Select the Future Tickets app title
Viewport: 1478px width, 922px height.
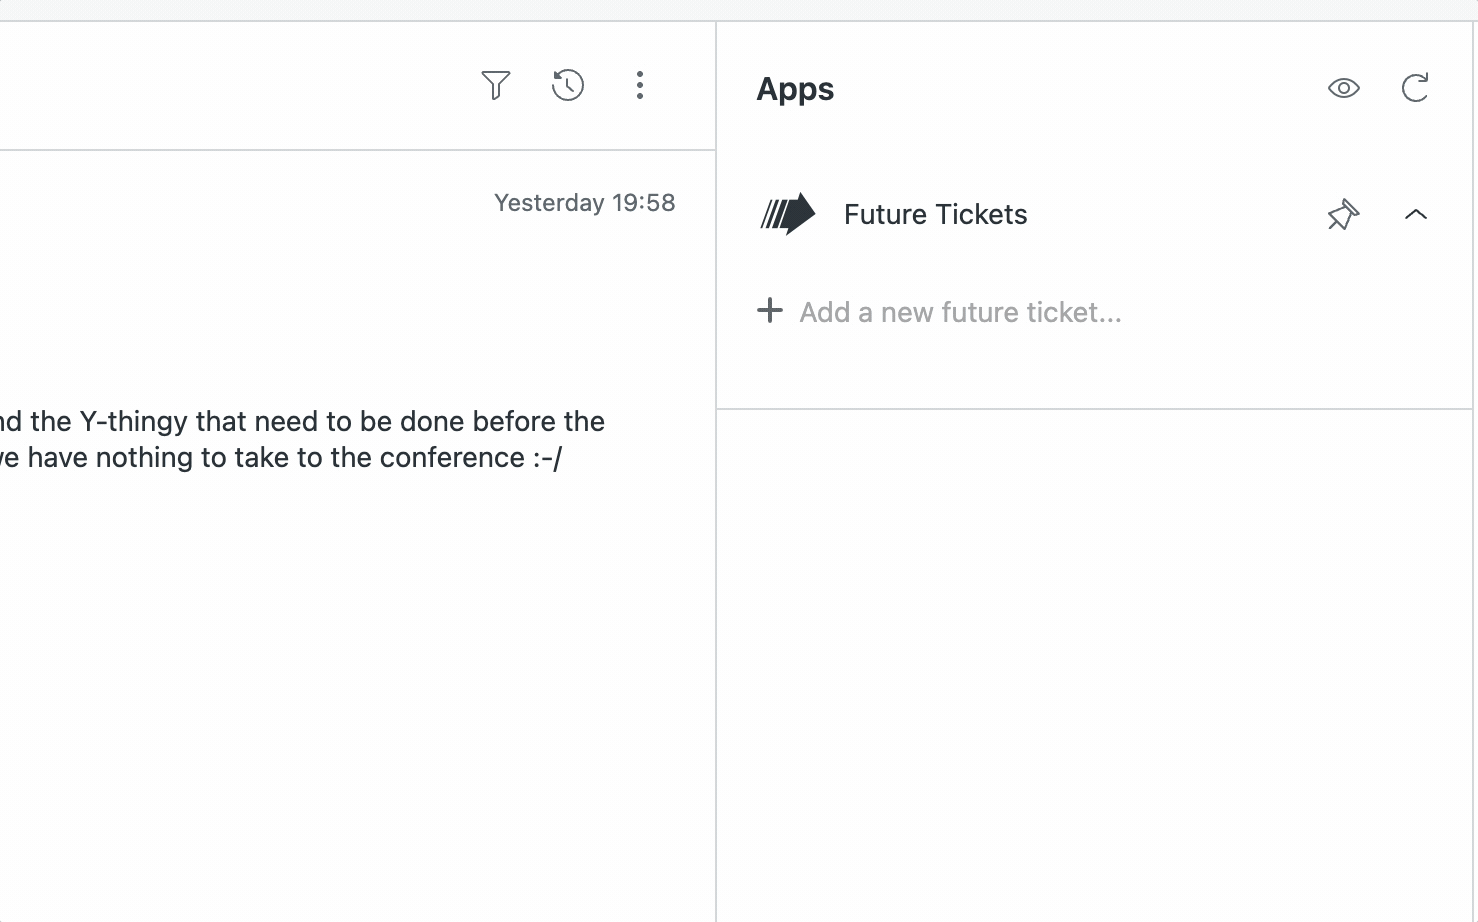coord(935,214)
